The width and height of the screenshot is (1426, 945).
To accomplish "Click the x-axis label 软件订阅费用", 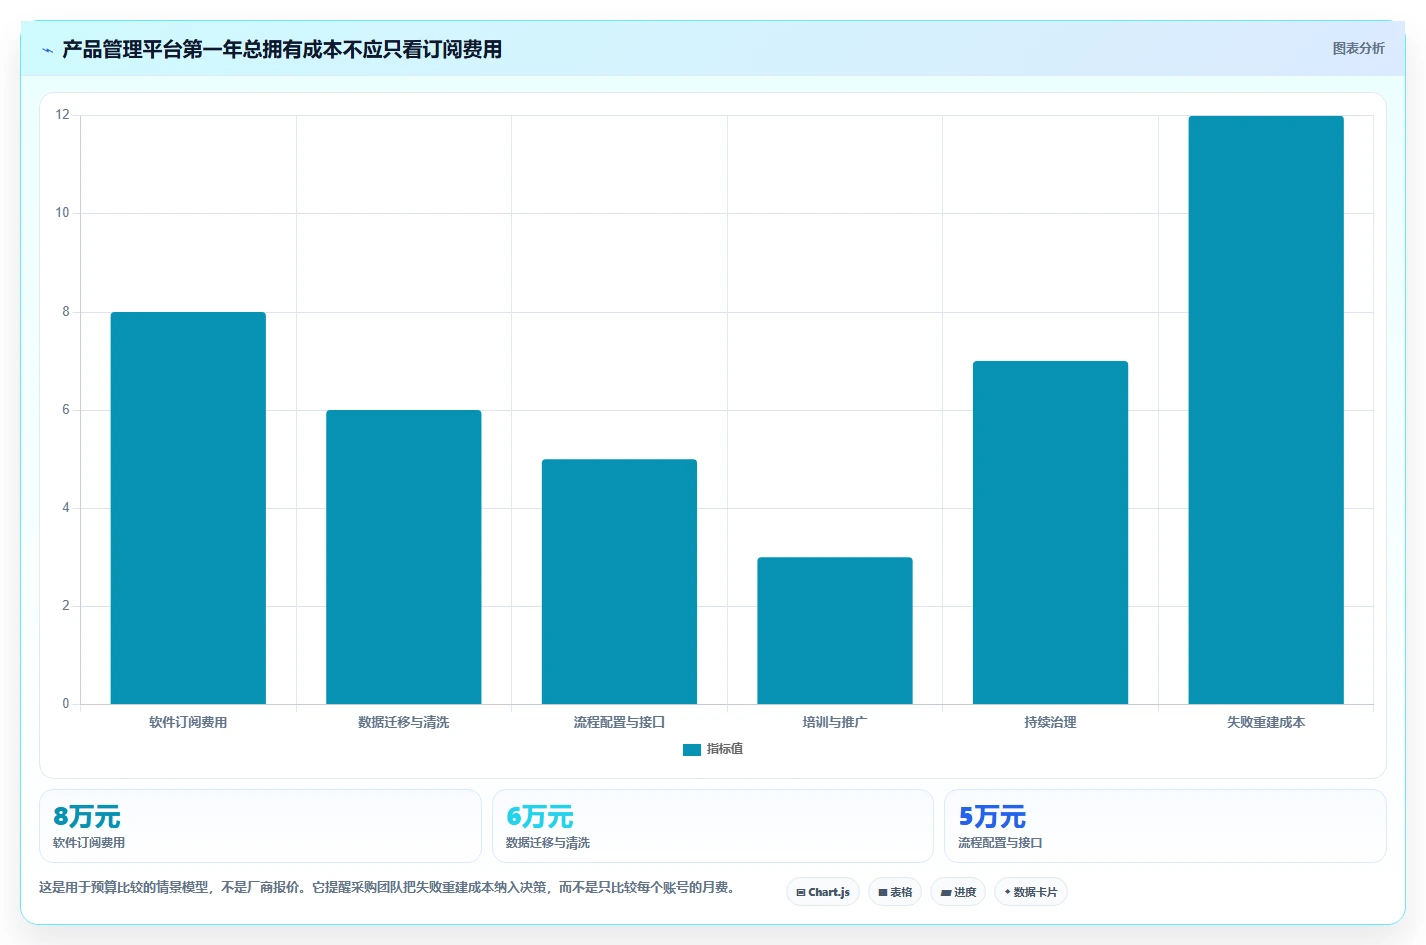I will (188, 722).
